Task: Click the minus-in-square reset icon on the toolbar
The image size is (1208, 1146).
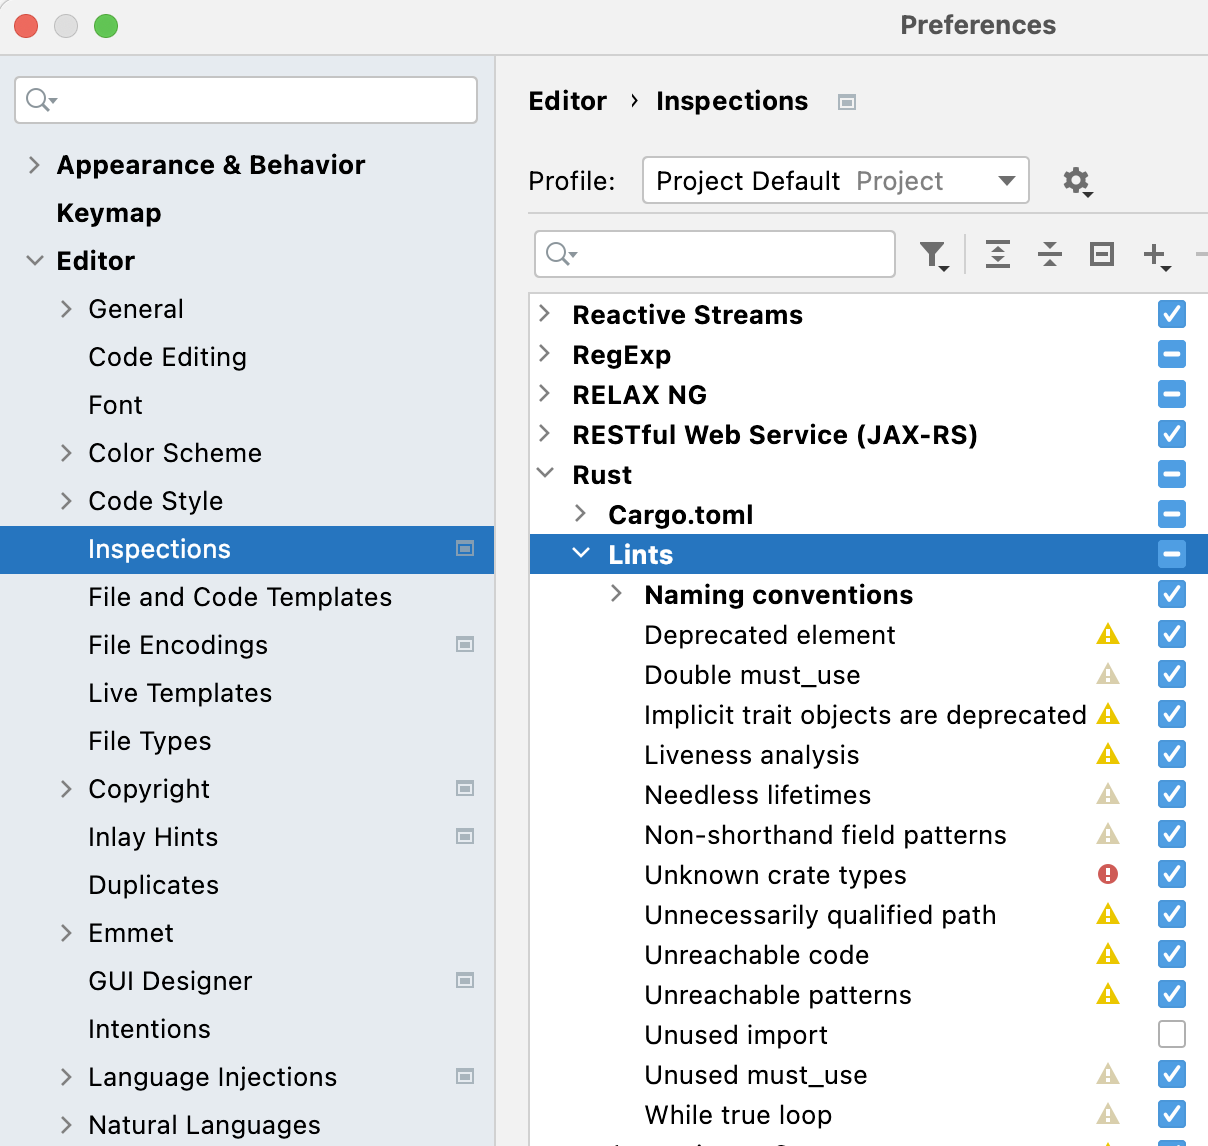Action: coord(1101,255)
